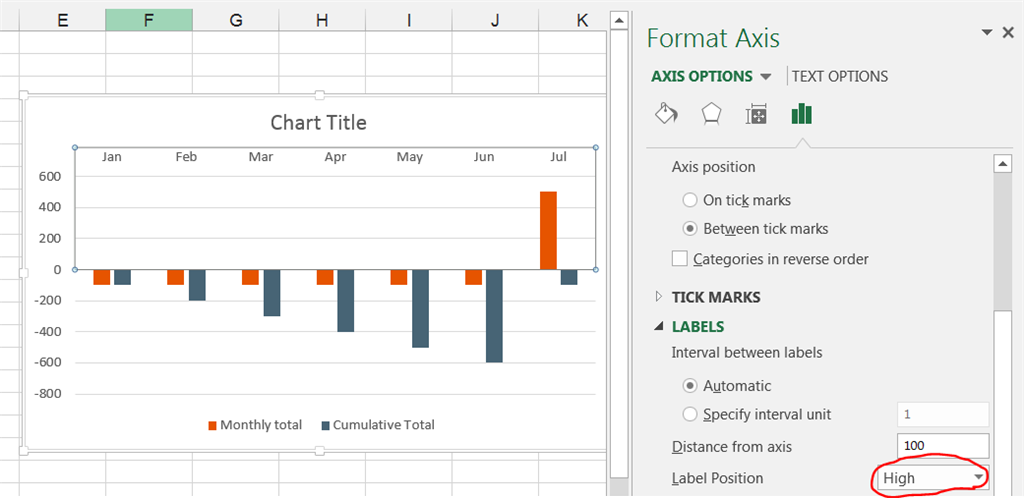Open Size & Properties icon
Screen dimensions: 1024x498
point(756,114)
